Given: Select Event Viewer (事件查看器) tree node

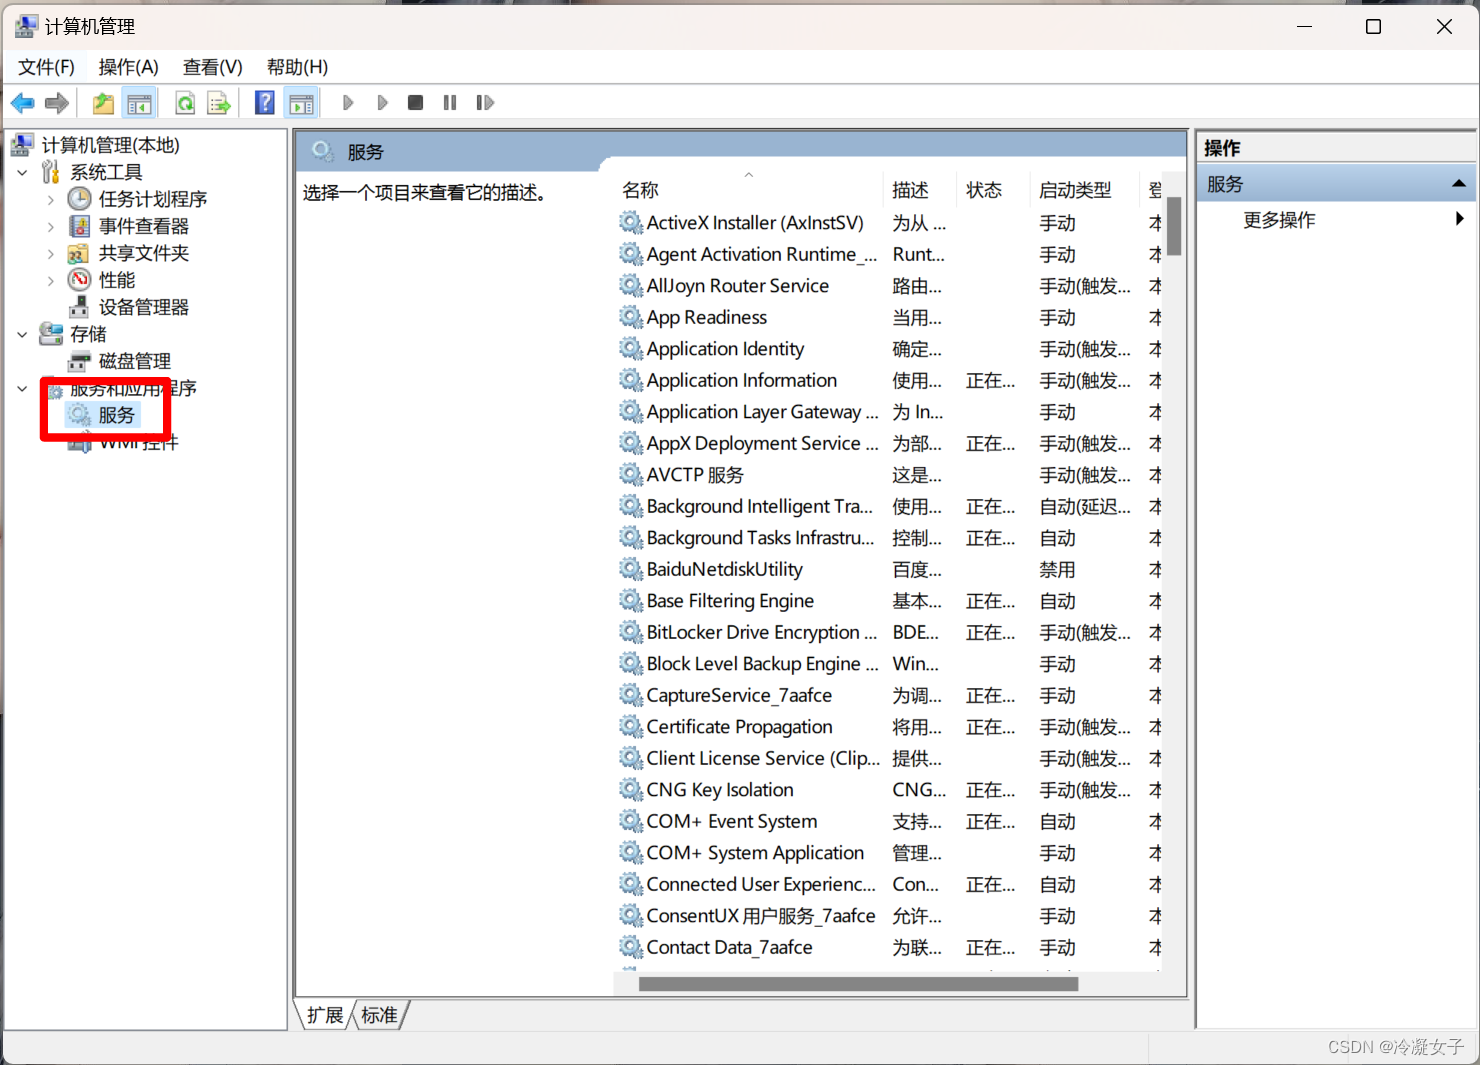Looking at the screenshot, I should tap(143, 226).
